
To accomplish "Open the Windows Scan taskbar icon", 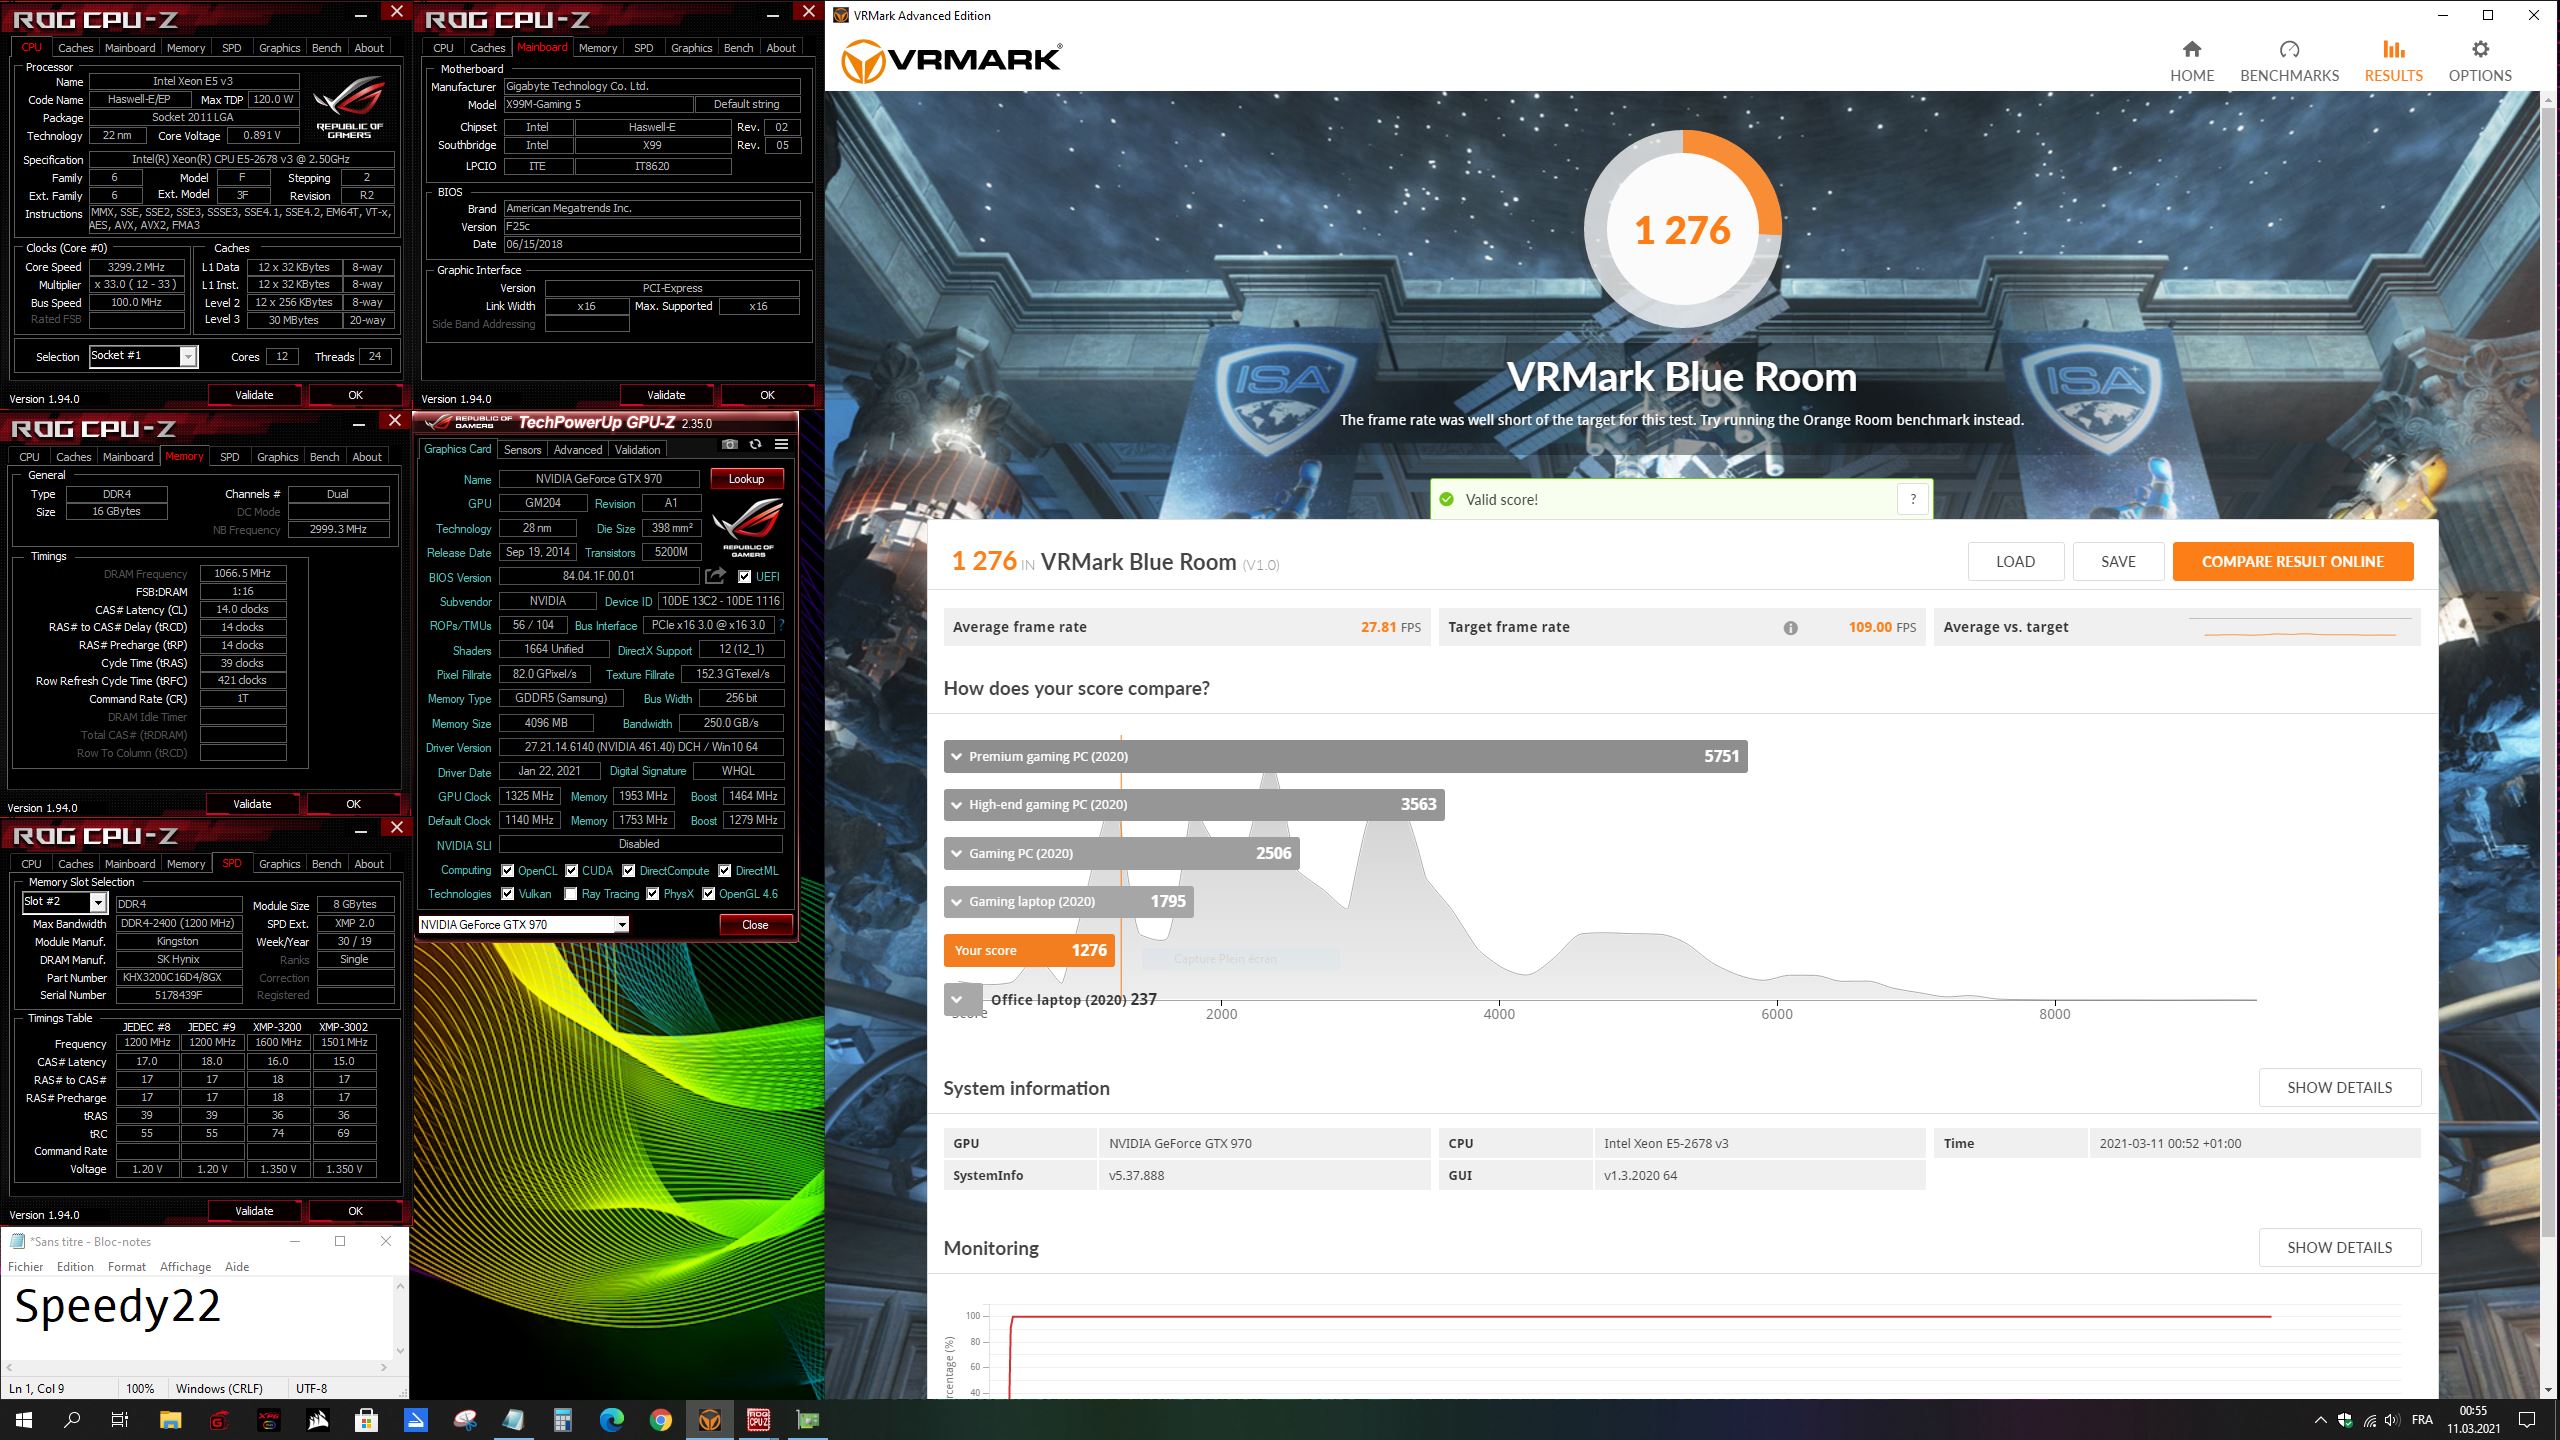I will tap(415, 1420).
